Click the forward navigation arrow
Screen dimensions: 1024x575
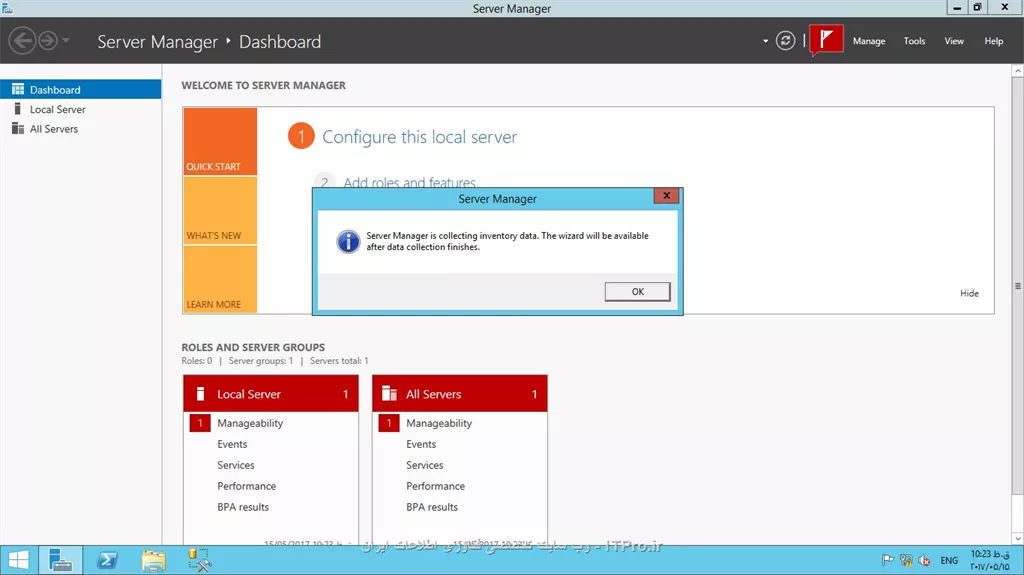47,41
